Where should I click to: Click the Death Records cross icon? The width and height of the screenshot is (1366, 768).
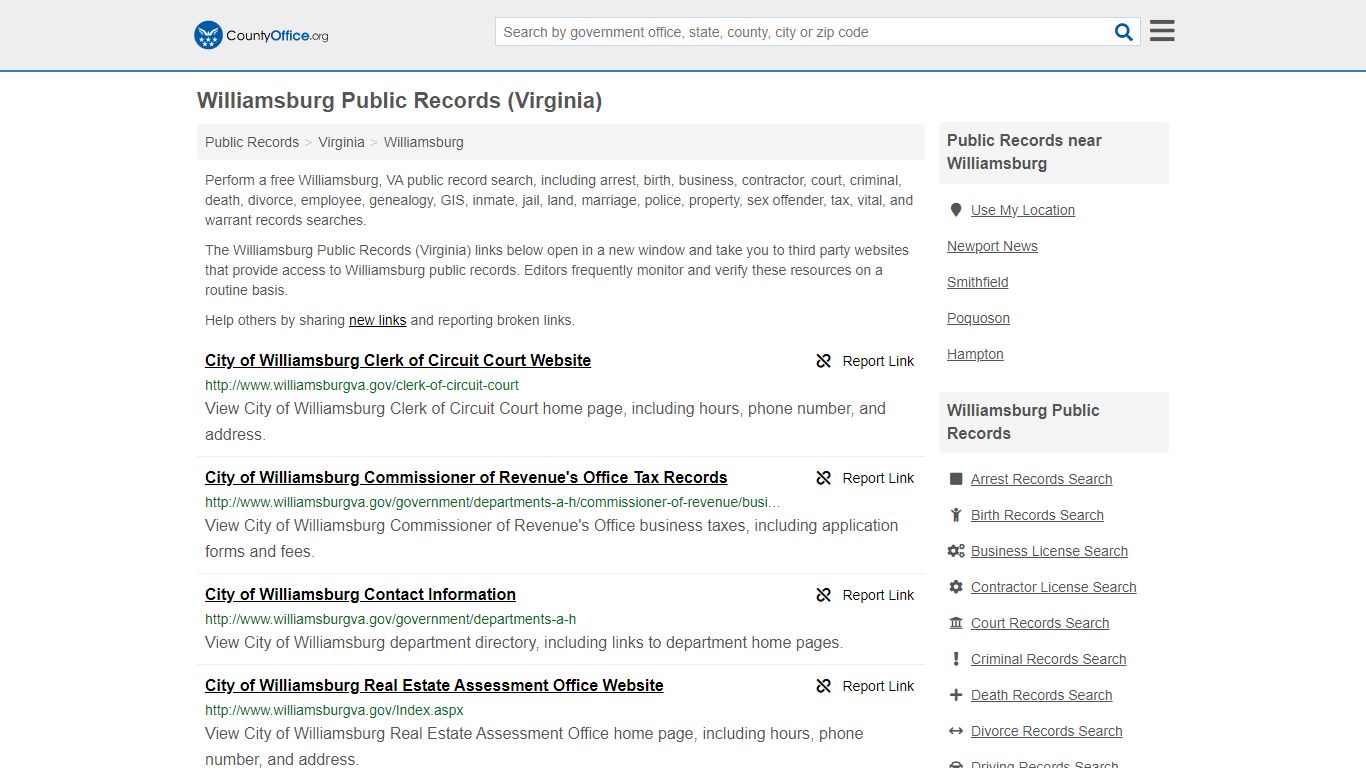[956, 695]
